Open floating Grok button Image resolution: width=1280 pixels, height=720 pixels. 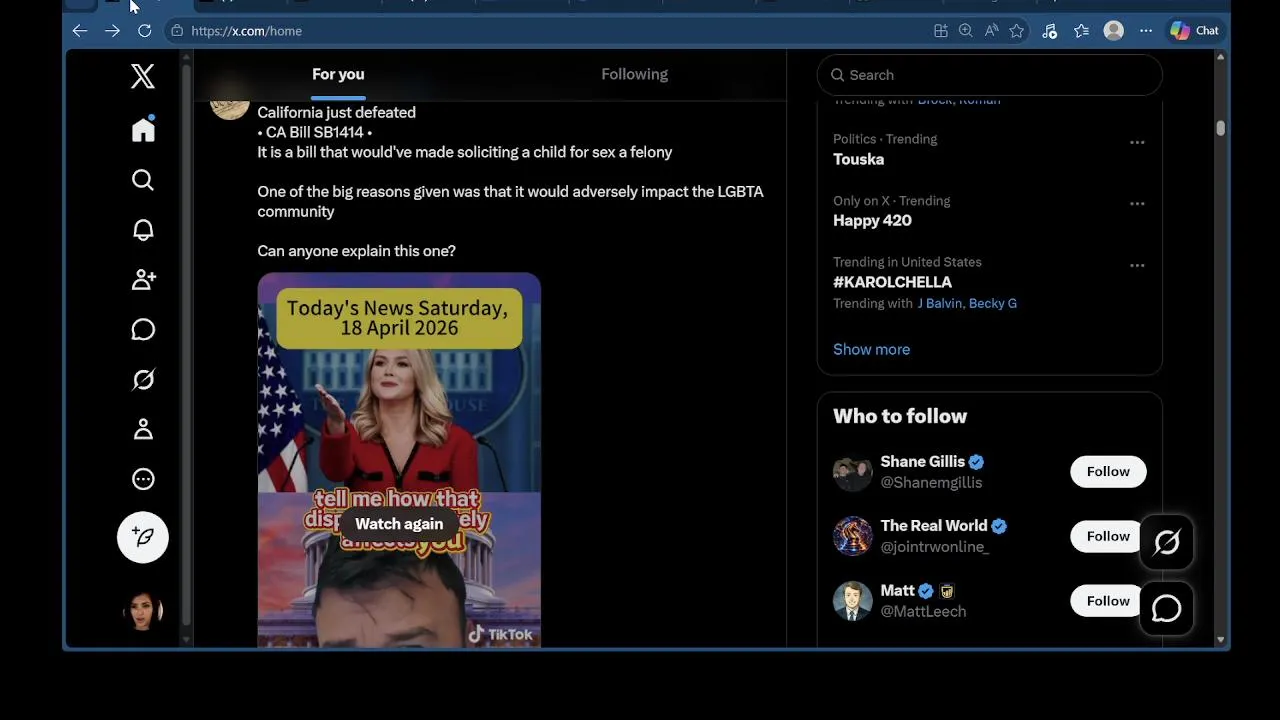[1167, 542]
